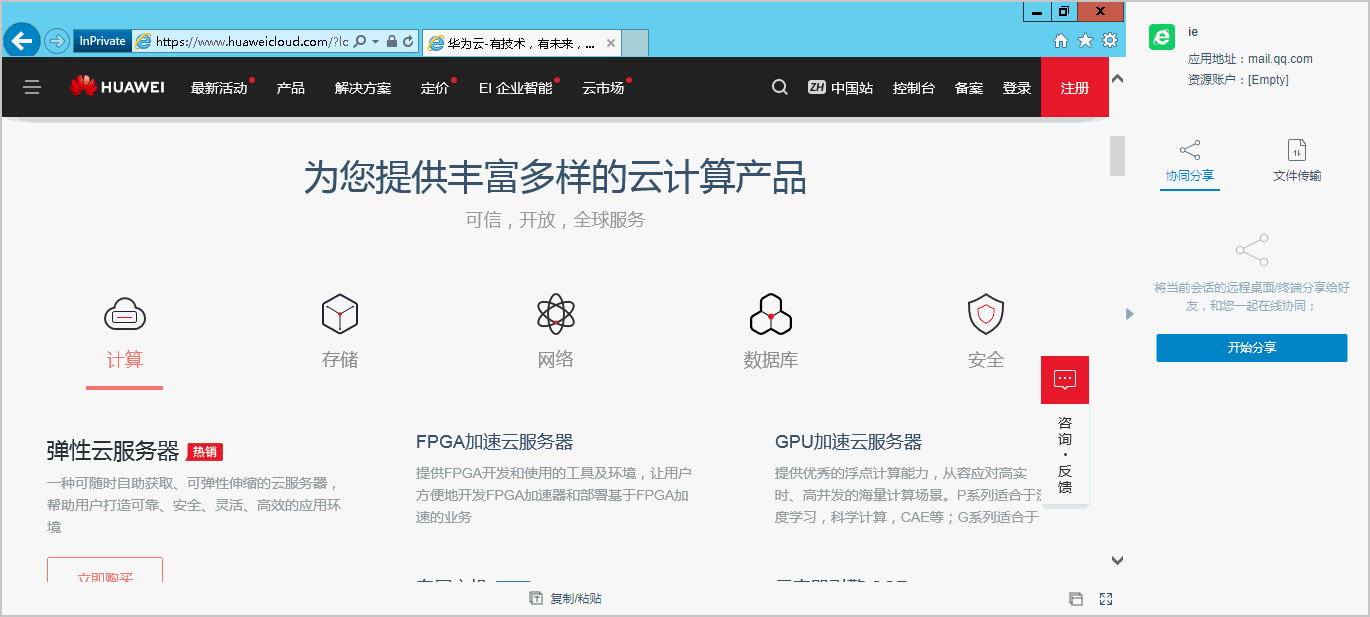Click the 复制/粘贴 copy-paste button
The image size is (1370, 617).
click(x=566, y=599)
